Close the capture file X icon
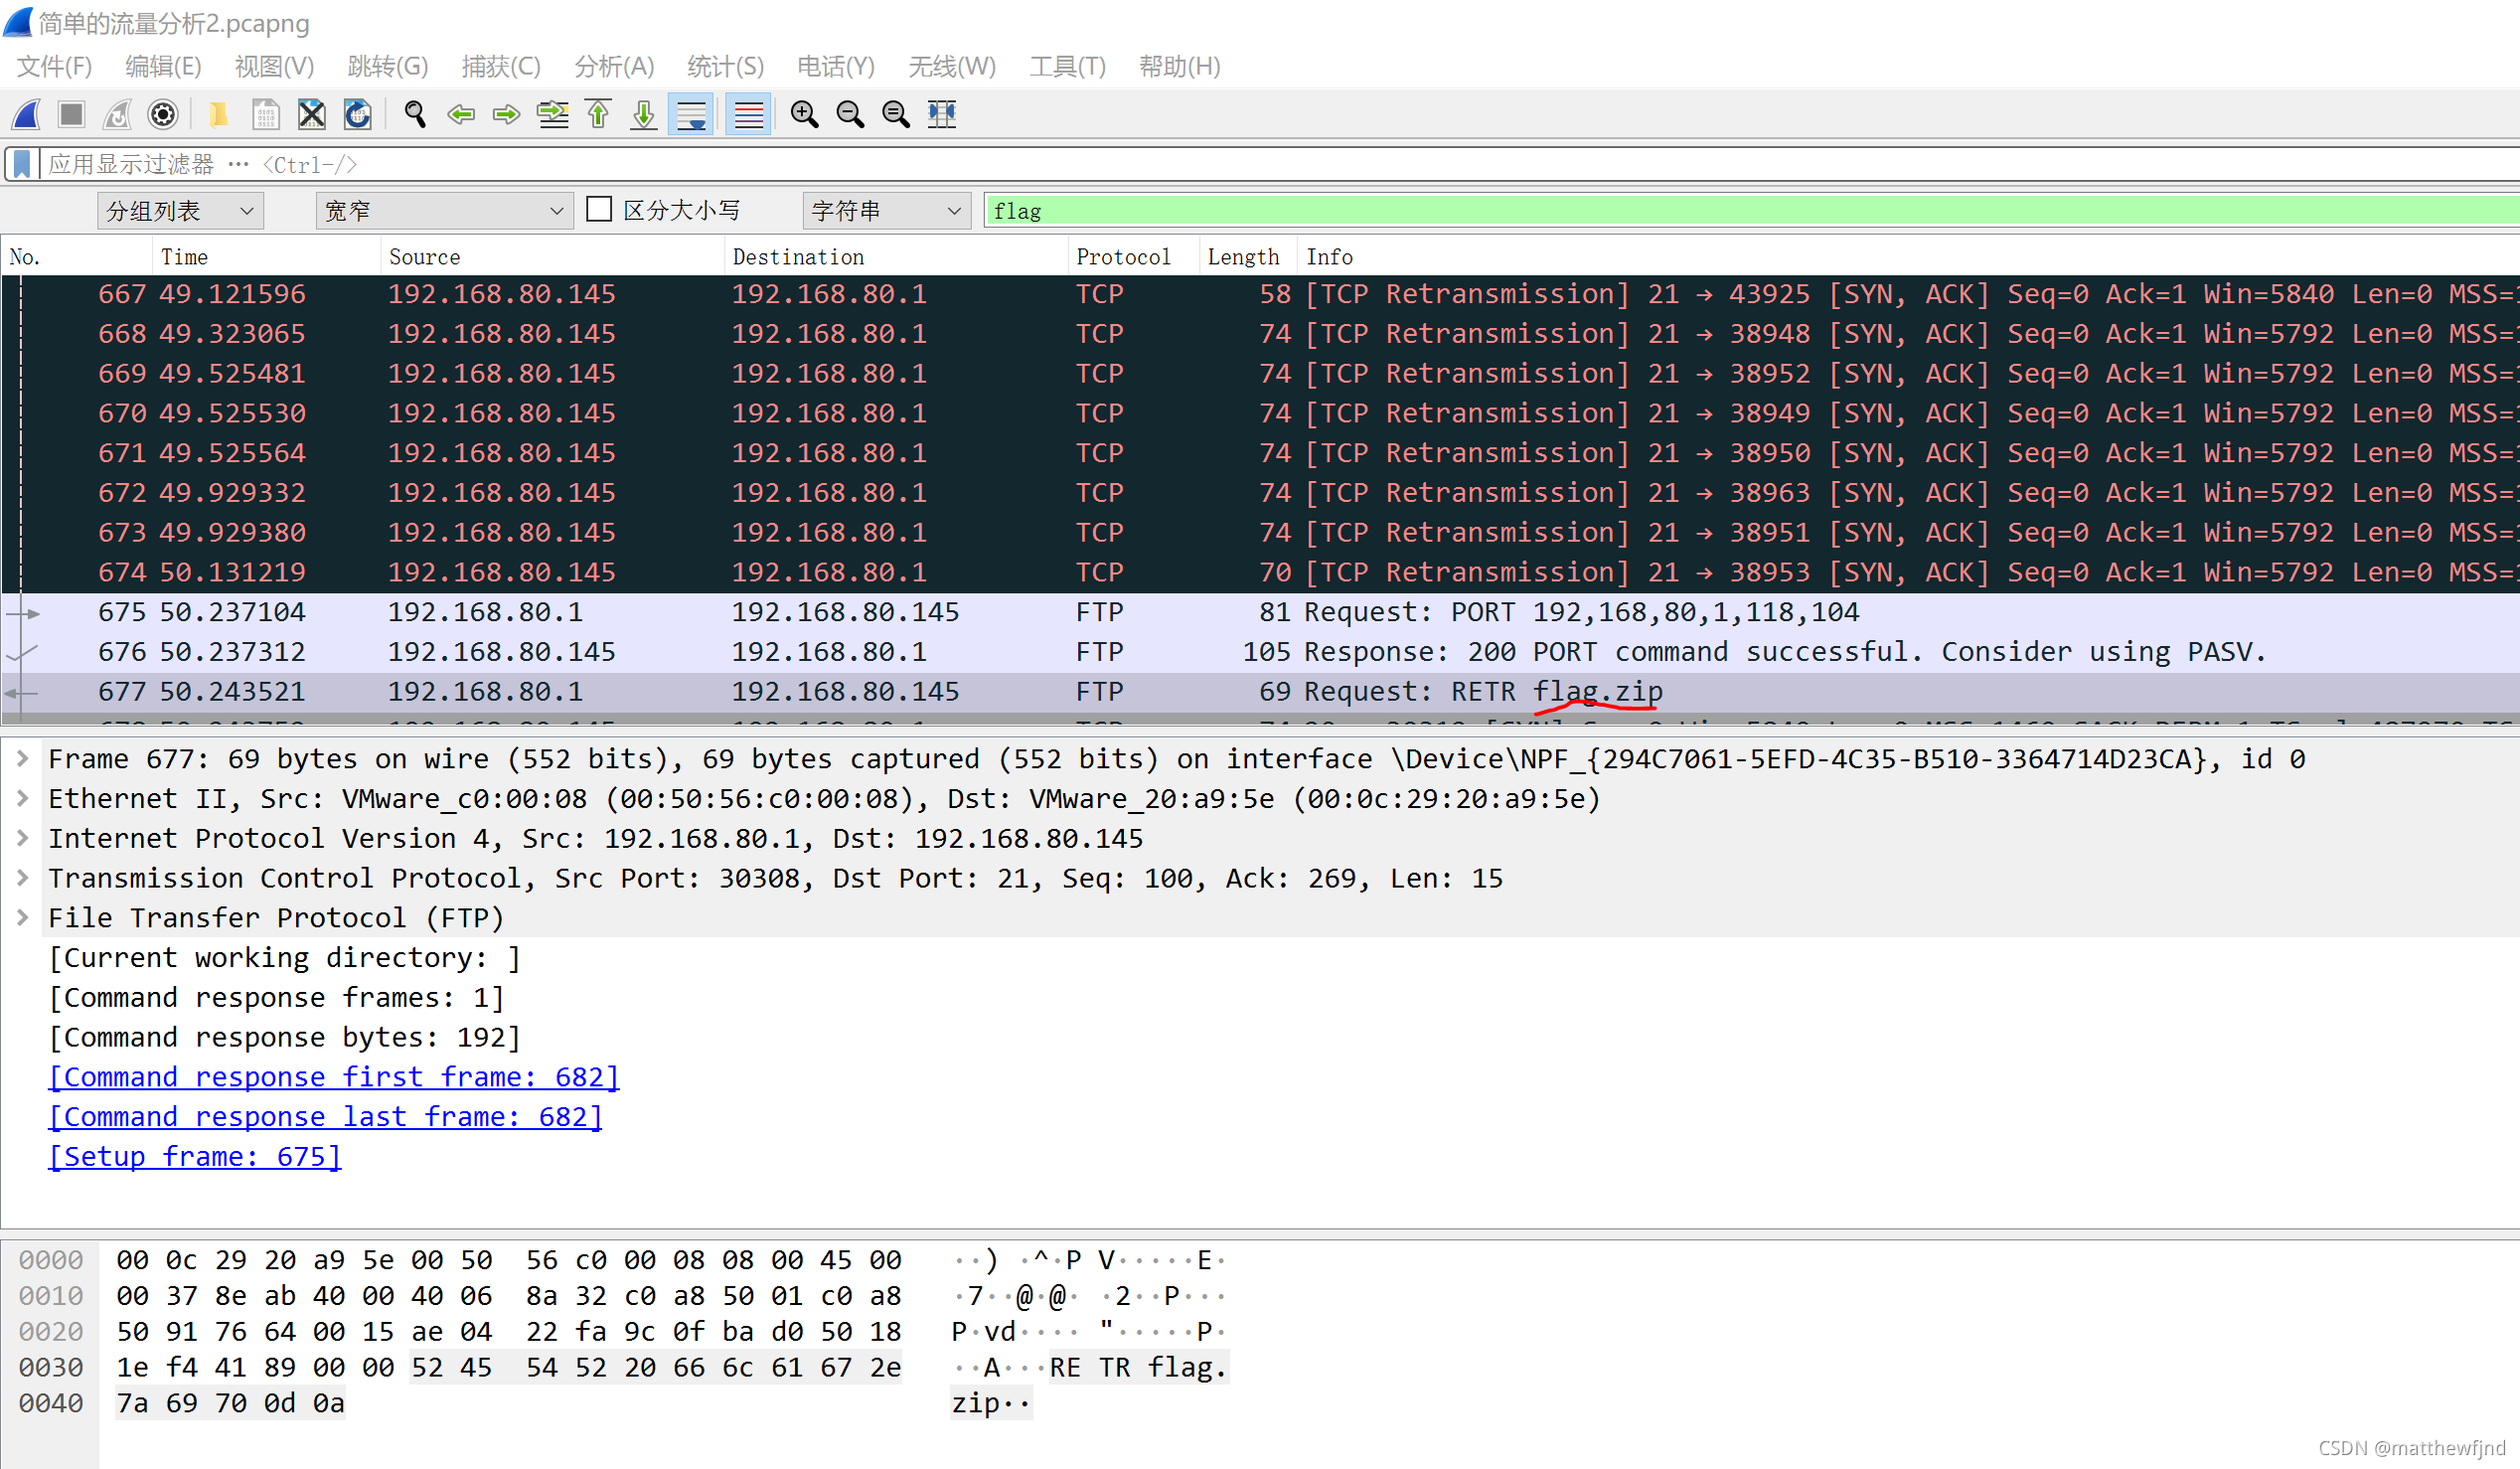Viewport: 2520px width, 1469px height. pos(312,114)
